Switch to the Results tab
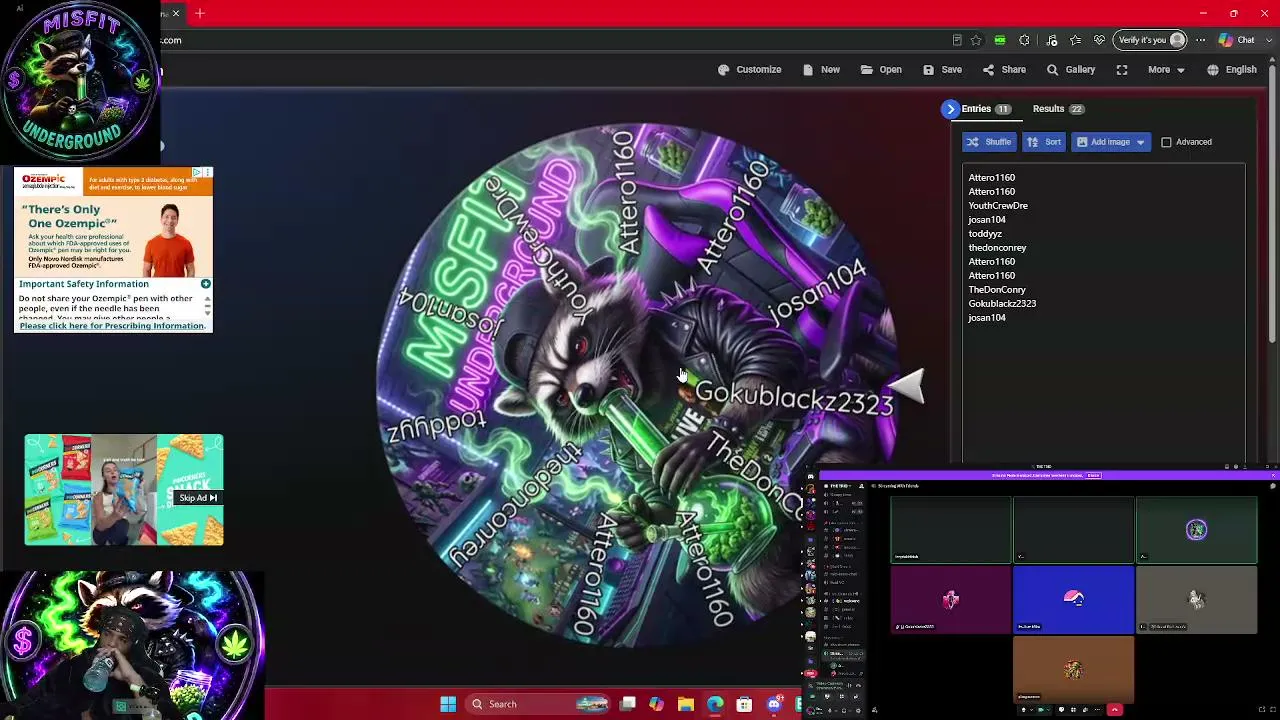Image resolution: width=1280 pixels, height=720 pixels. [1058, 109]
